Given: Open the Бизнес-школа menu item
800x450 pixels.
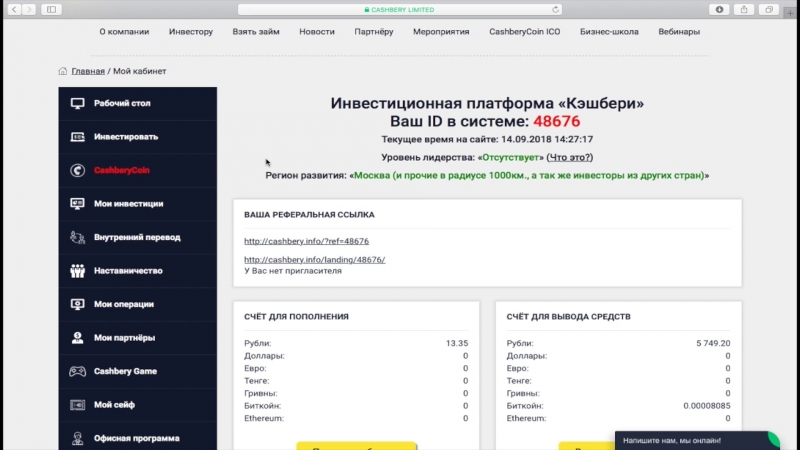Looking at the screenshot, I should click(609, 32).
